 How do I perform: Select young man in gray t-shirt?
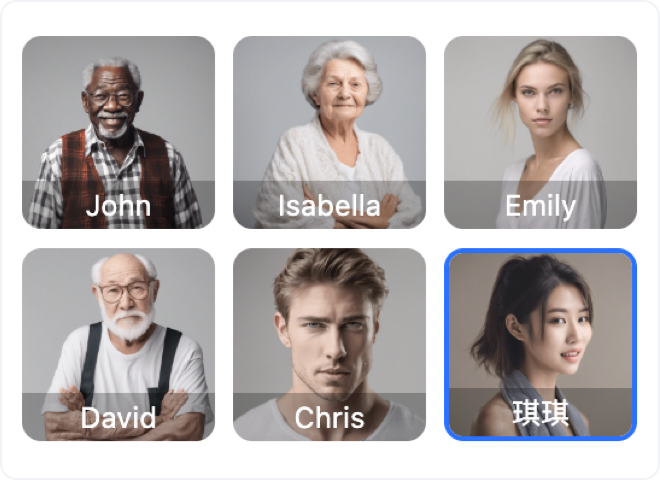pyautogui.click(x=330, y=344)
